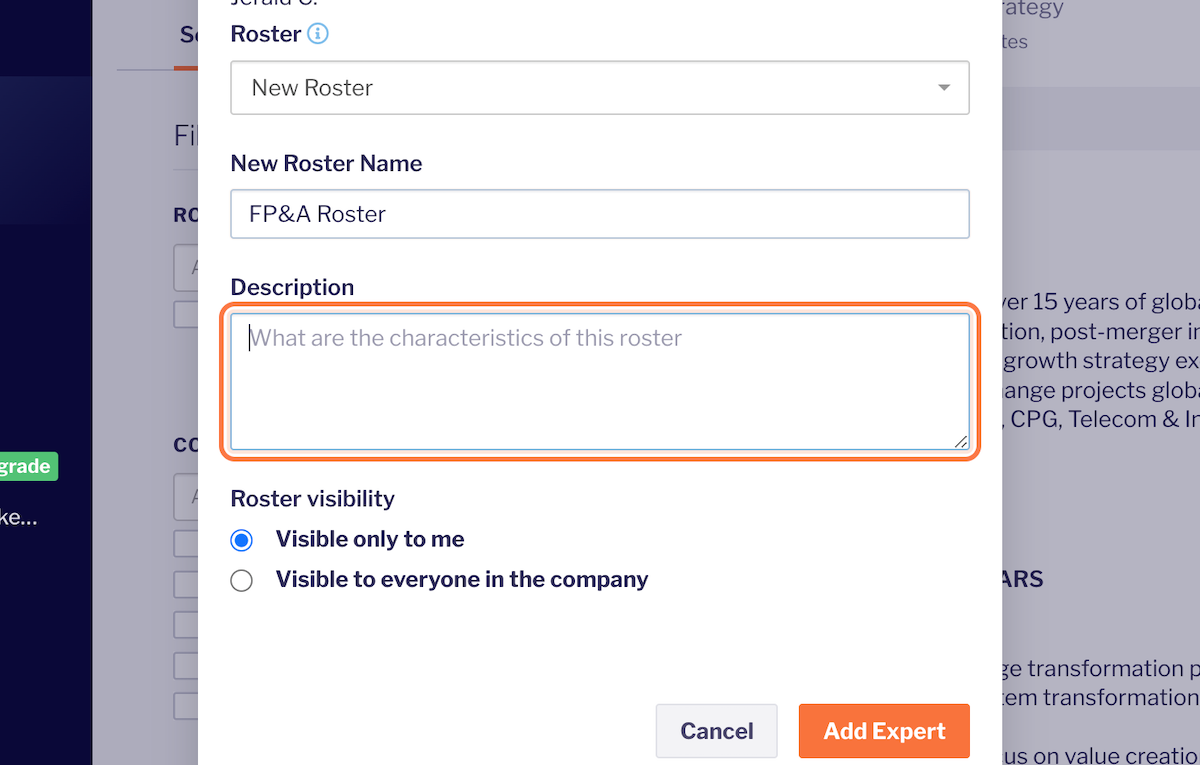Click the green Upgrade badge in sidebar
This screenshot has width=1200, height=765.
tap(28, 467)
